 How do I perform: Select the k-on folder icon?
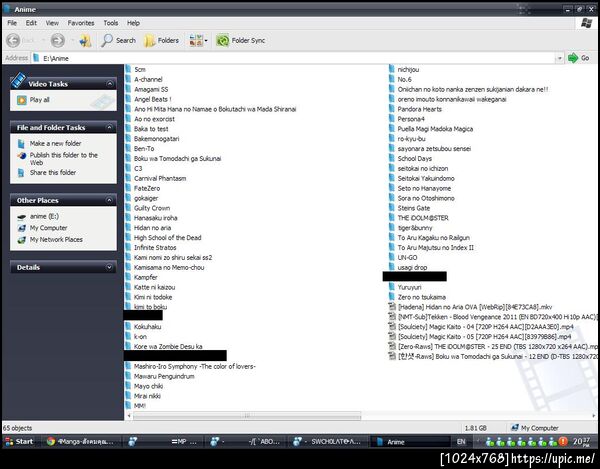coord(128,337)
